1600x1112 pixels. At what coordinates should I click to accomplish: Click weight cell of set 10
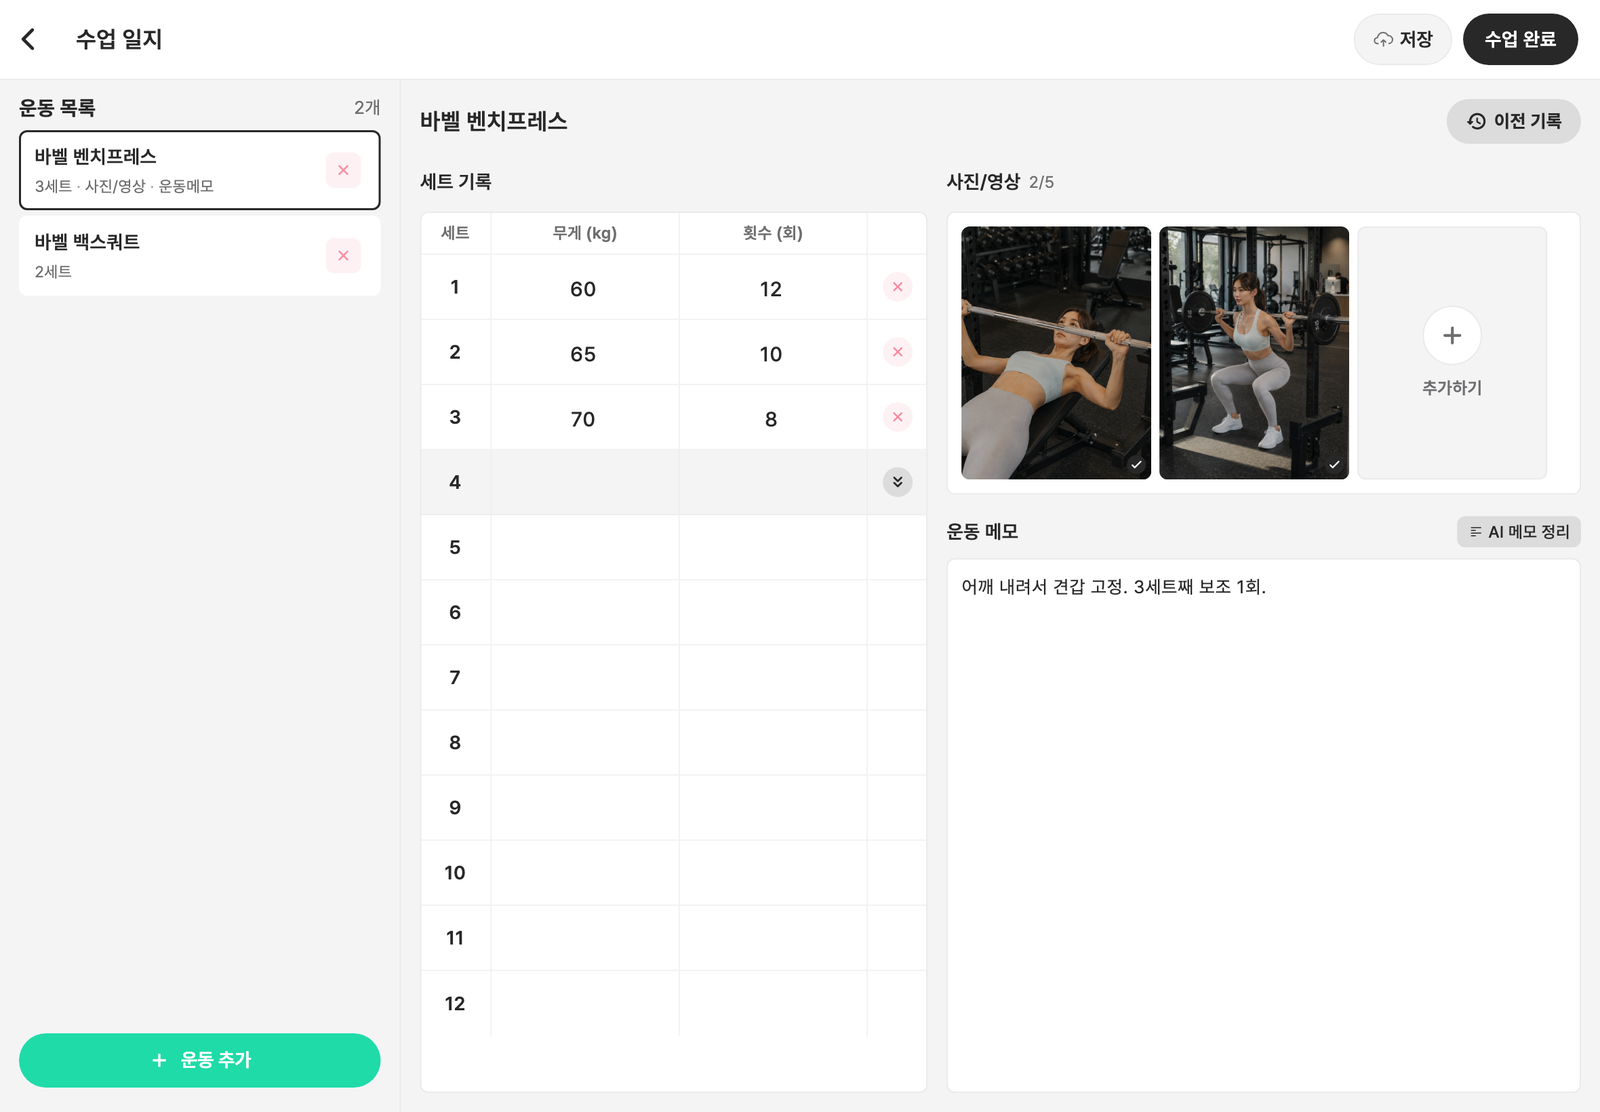(x=584, y=873)
